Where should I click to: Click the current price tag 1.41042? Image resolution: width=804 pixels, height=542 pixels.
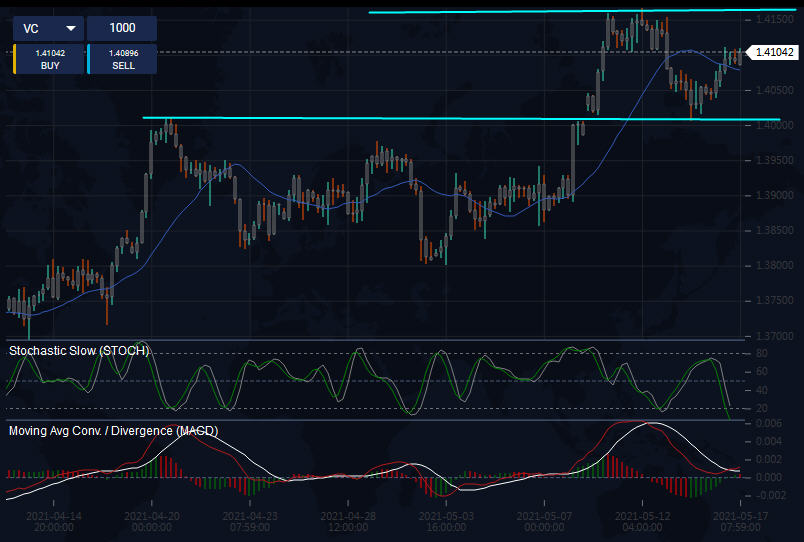774,52
